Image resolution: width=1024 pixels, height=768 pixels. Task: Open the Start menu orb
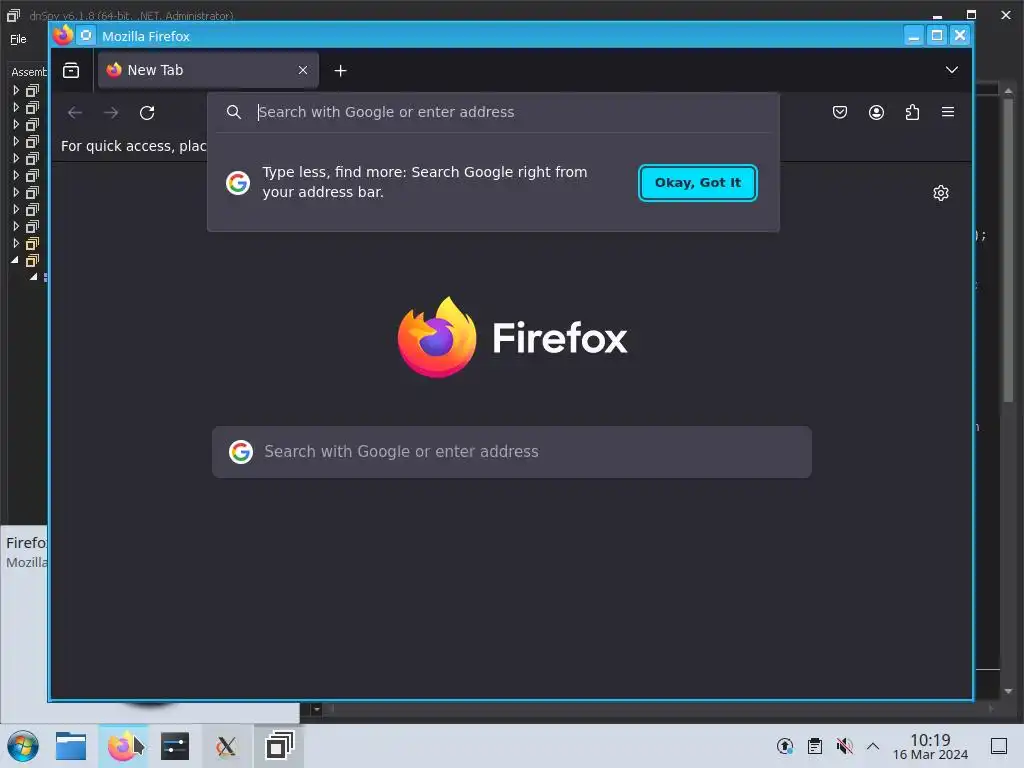(x=23, y=746)
